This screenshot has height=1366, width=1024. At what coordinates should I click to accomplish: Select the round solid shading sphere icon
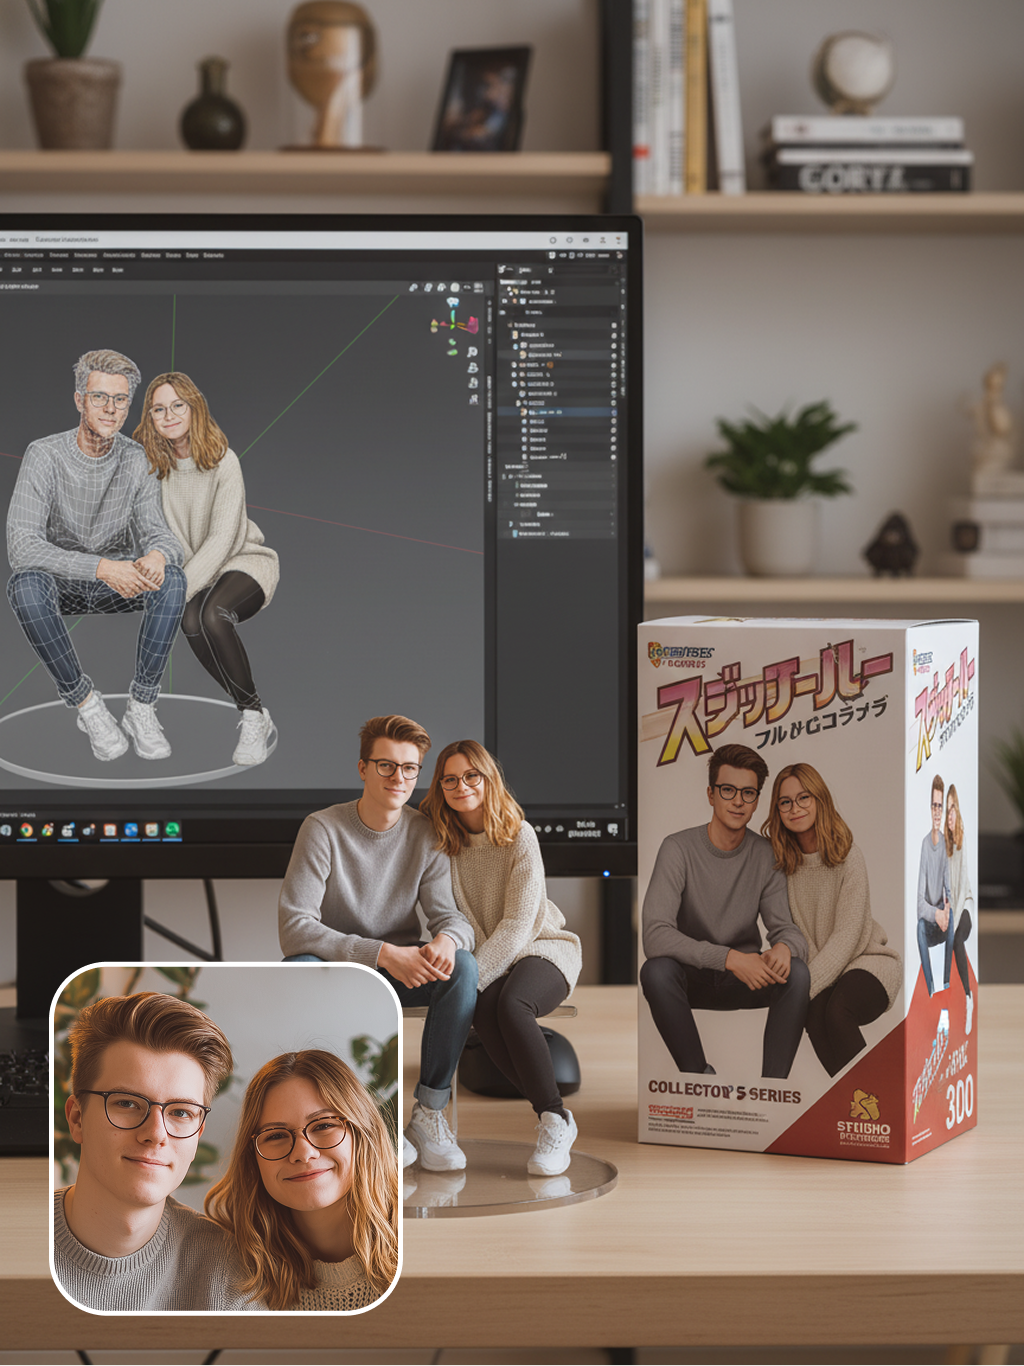(x=455, y=288)
